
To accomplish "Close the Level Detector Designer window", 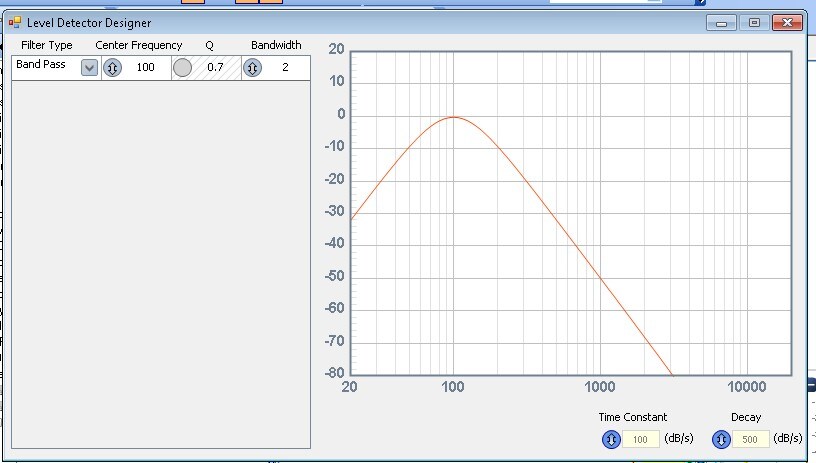I will pos(787,23).
